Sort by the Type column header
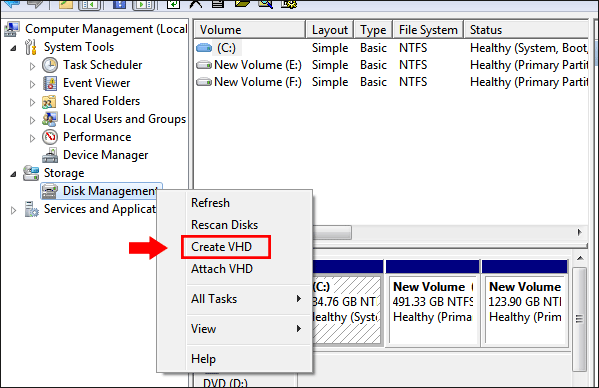The width and height of the screenshot is (599, 388). (373, 30)
